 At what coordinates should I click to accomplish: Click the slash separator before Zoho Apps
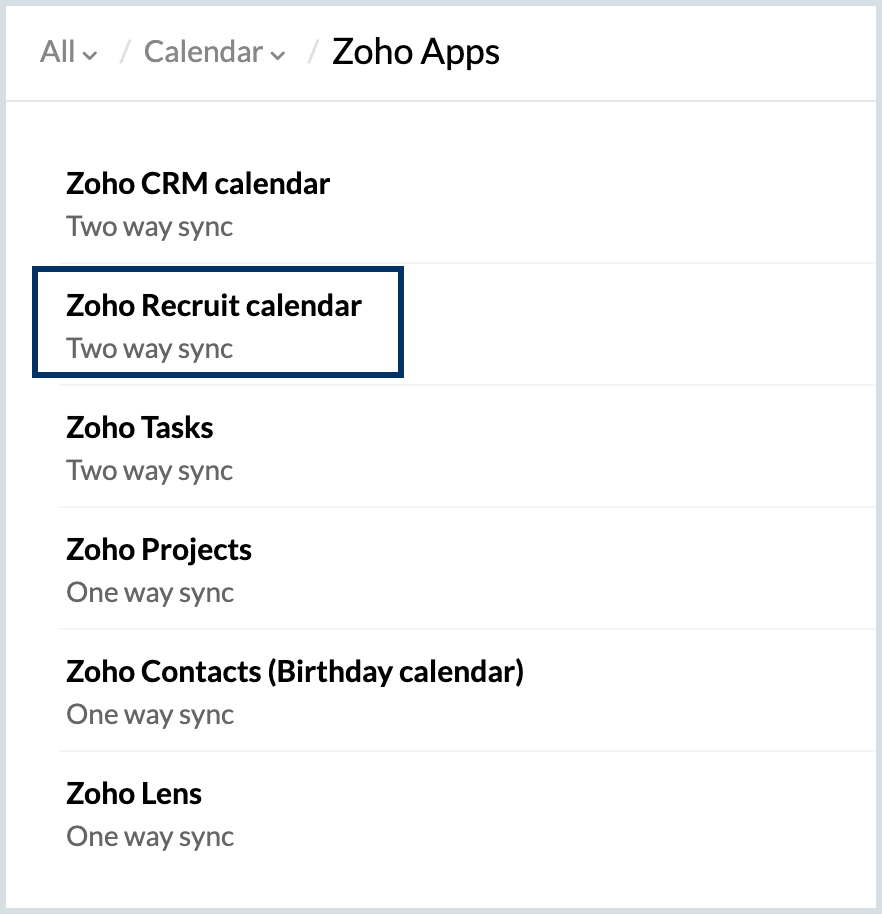[x=313, y=52]
